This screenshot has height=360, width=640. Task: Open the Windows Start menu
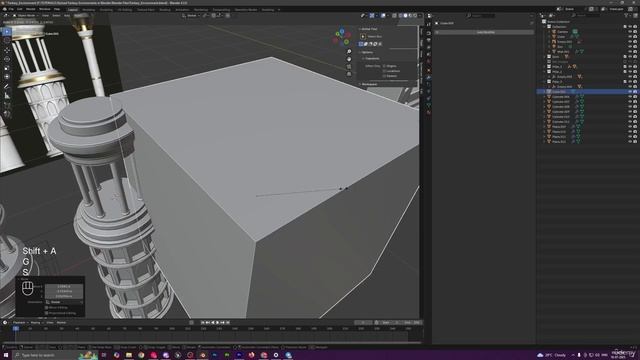pos(6,355)
